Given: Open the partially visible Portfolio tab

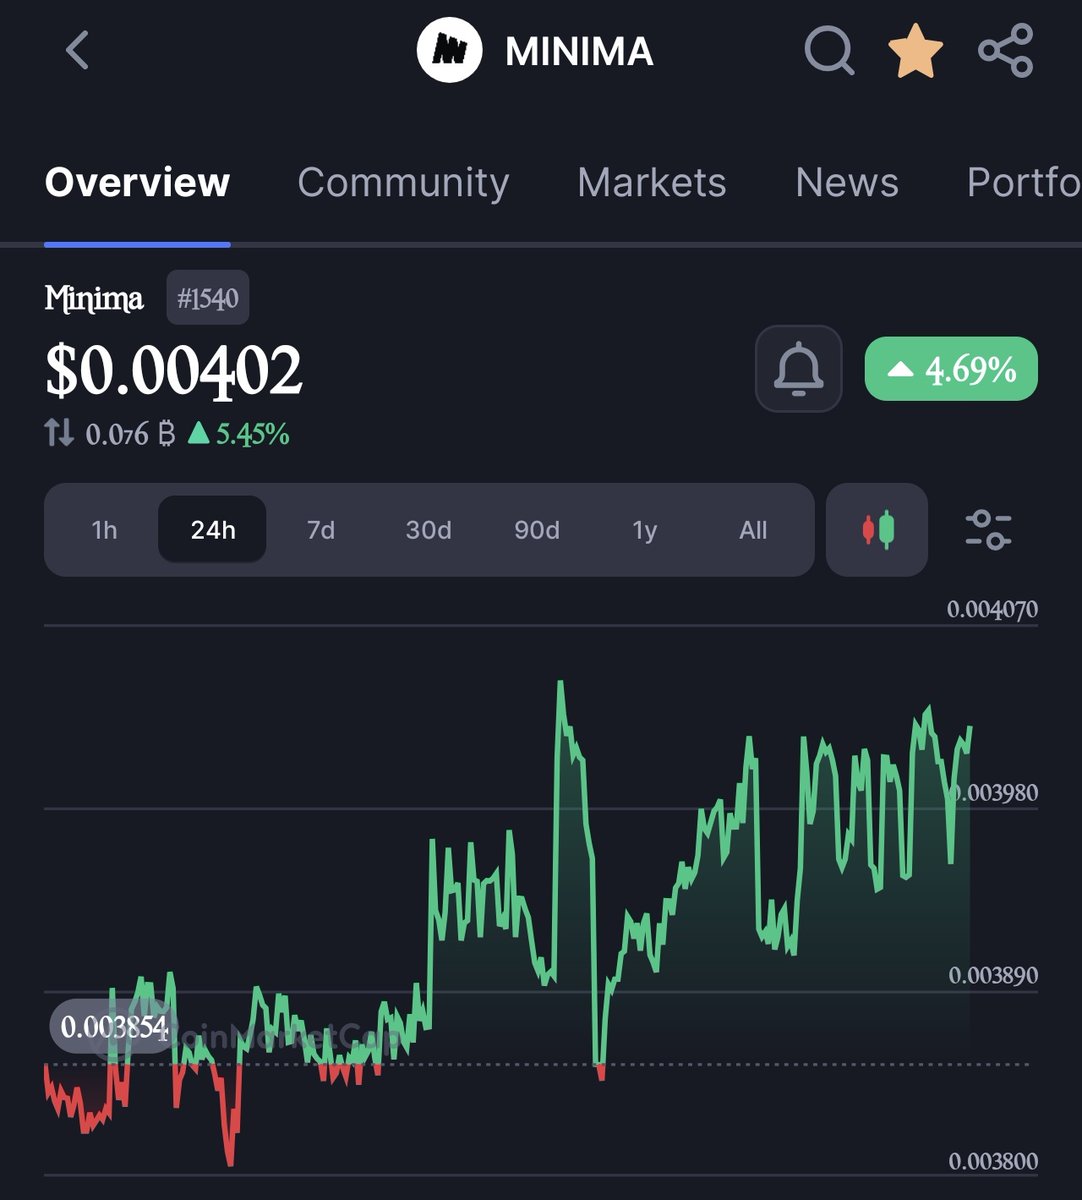Looking at the screenshot, I should click(1024, 183).
